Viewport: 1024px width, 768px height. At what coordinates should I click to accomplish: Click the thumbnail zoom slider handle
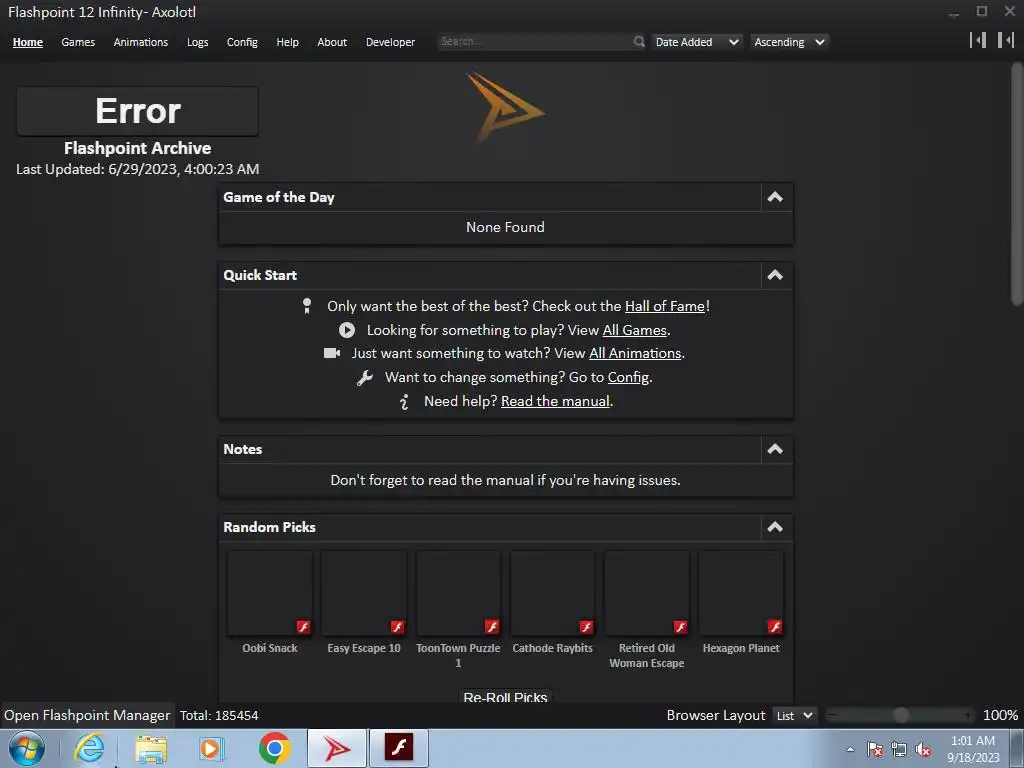pos(901,716)
